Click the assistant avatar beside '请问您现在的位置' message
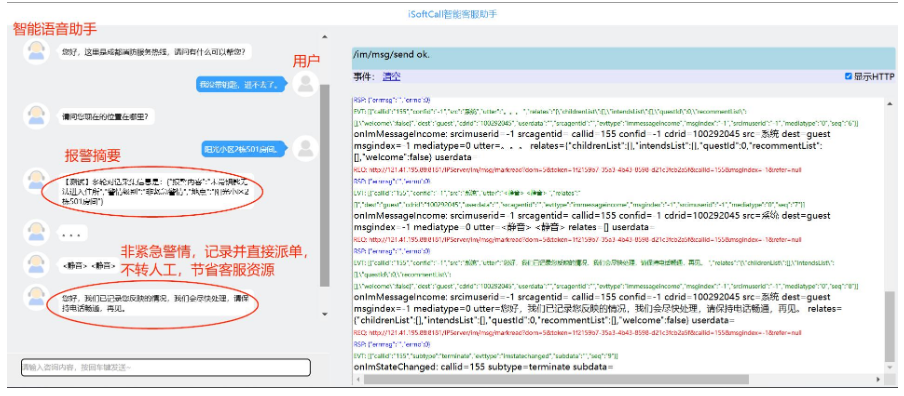 [36, 116]
